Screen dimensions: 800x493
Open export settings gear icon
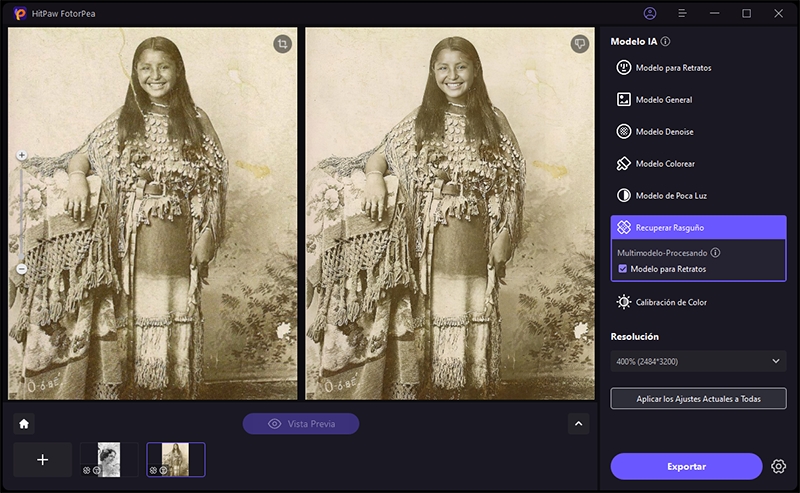point(778,466)
